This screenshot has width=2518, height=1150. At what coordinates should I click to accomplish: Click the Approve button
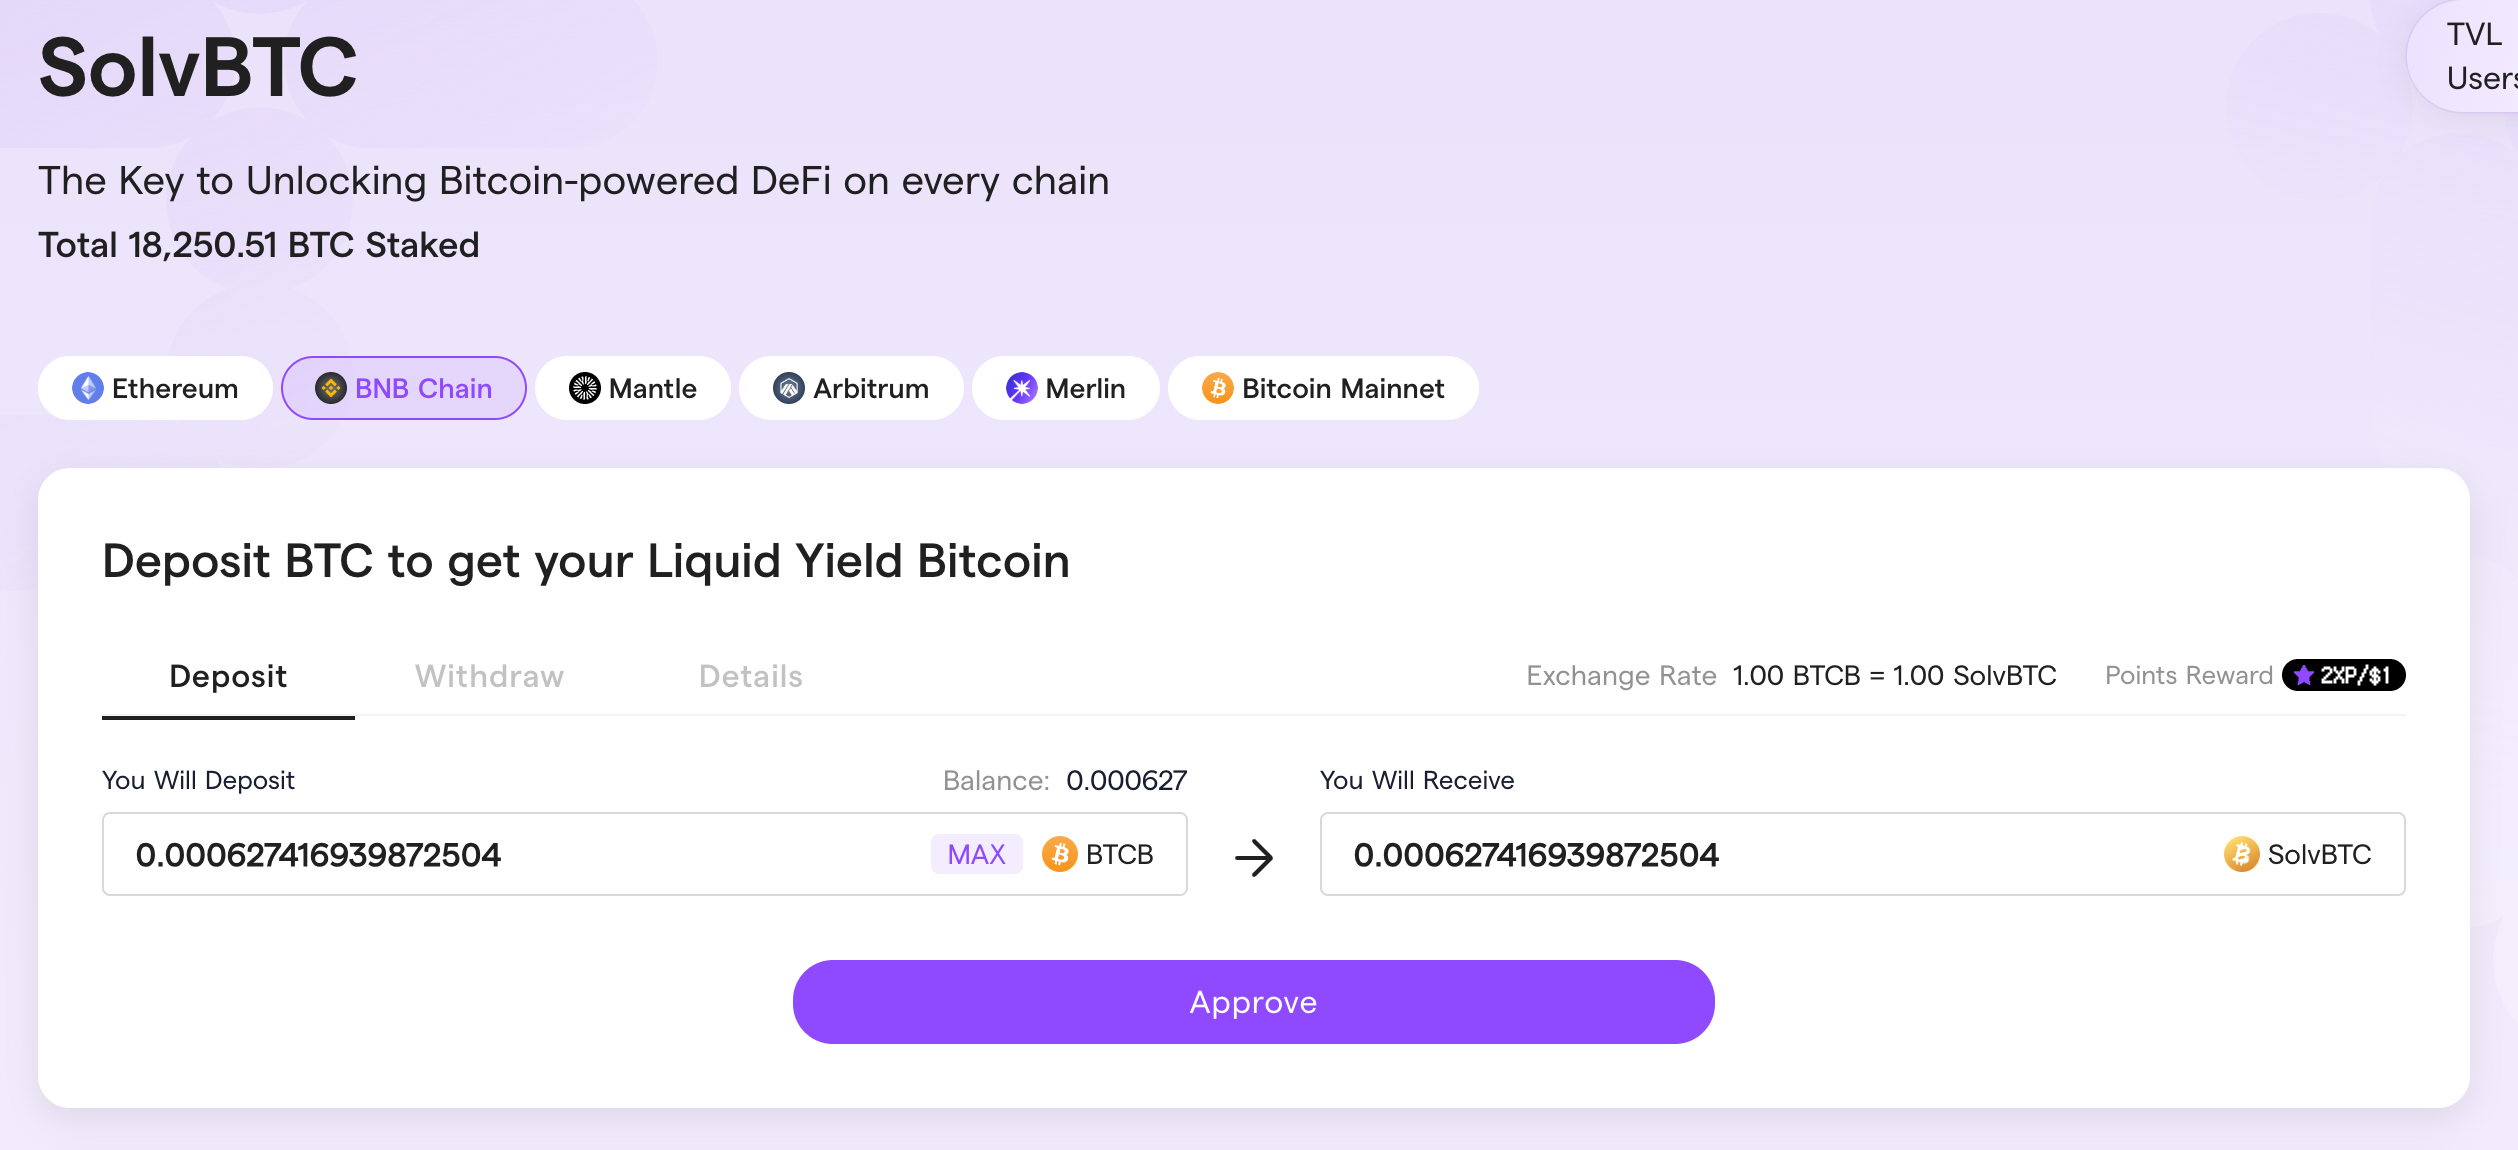[x=1254, y=1002]
